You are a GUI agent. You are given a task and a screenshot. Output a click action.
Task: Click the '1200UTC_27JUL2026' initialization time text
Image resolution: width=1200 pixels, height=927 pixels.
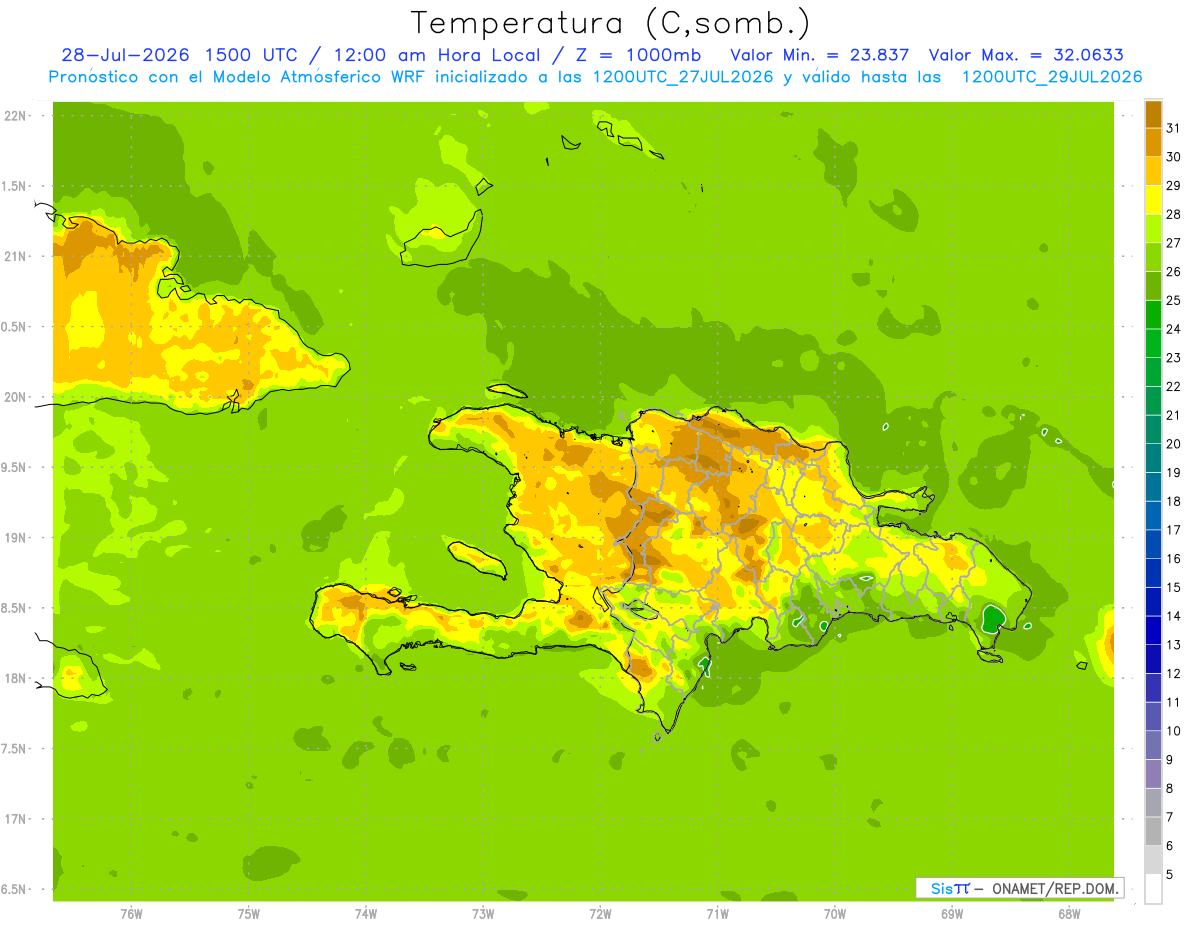tap(683, 77)
